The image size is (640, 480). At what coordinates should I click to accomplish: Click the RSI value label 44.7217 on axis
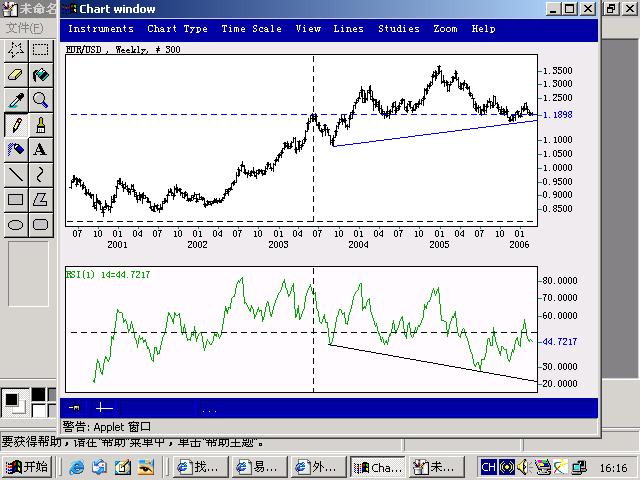(560, 342)
